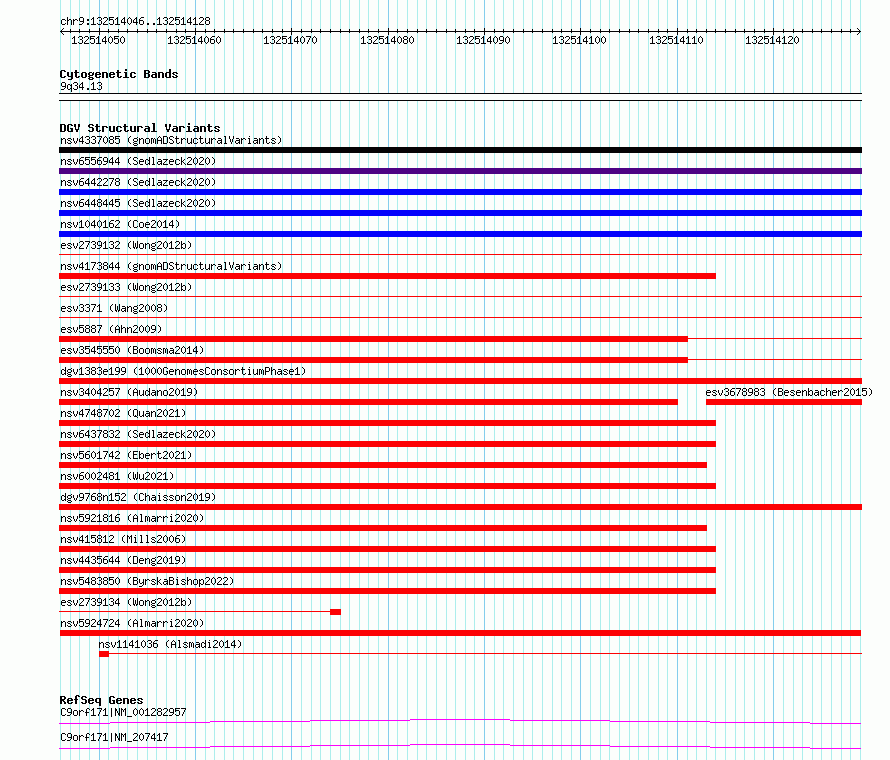Open variant nsv5483850 (ByrskaBishop2022)
Screen dimensions: 890x760
pyautogui.click(x=147, y=581)
